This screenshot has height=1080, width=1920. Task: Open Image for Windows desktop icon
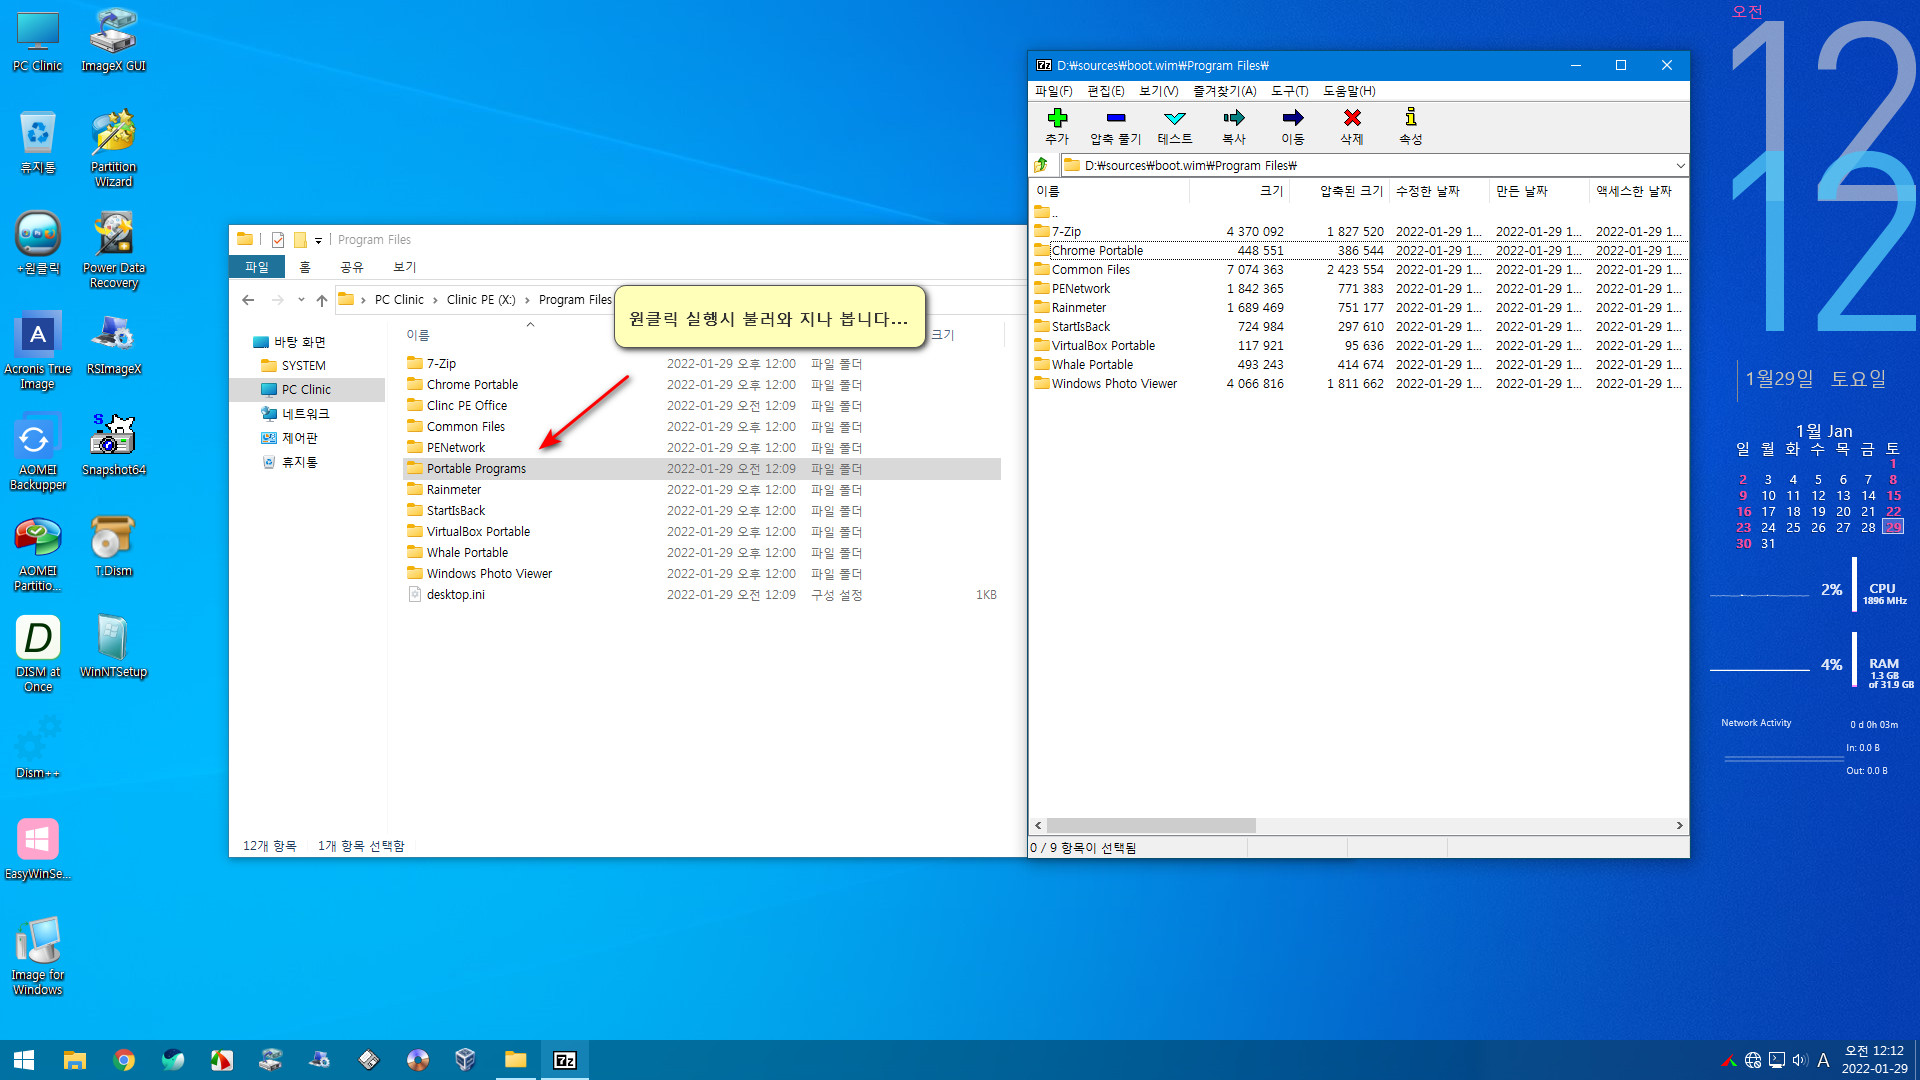point(38,957)
